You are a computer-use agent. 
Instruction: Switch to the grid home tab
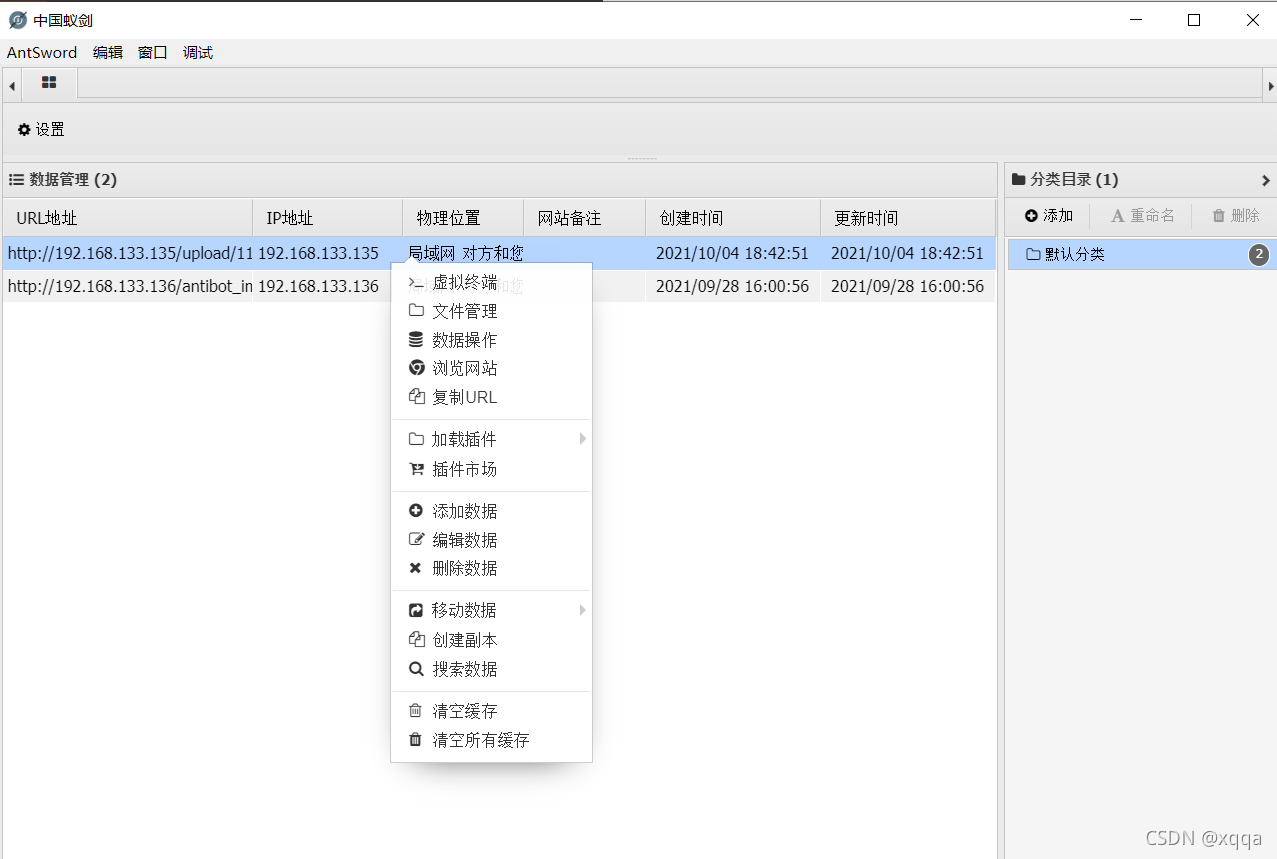49,83
